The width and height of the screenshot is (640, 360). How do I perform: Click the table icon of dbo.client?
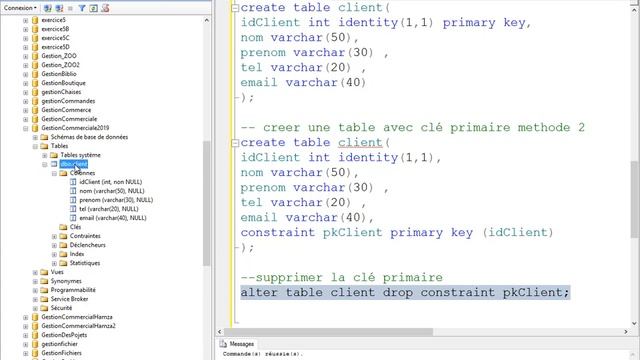point(54,164)
